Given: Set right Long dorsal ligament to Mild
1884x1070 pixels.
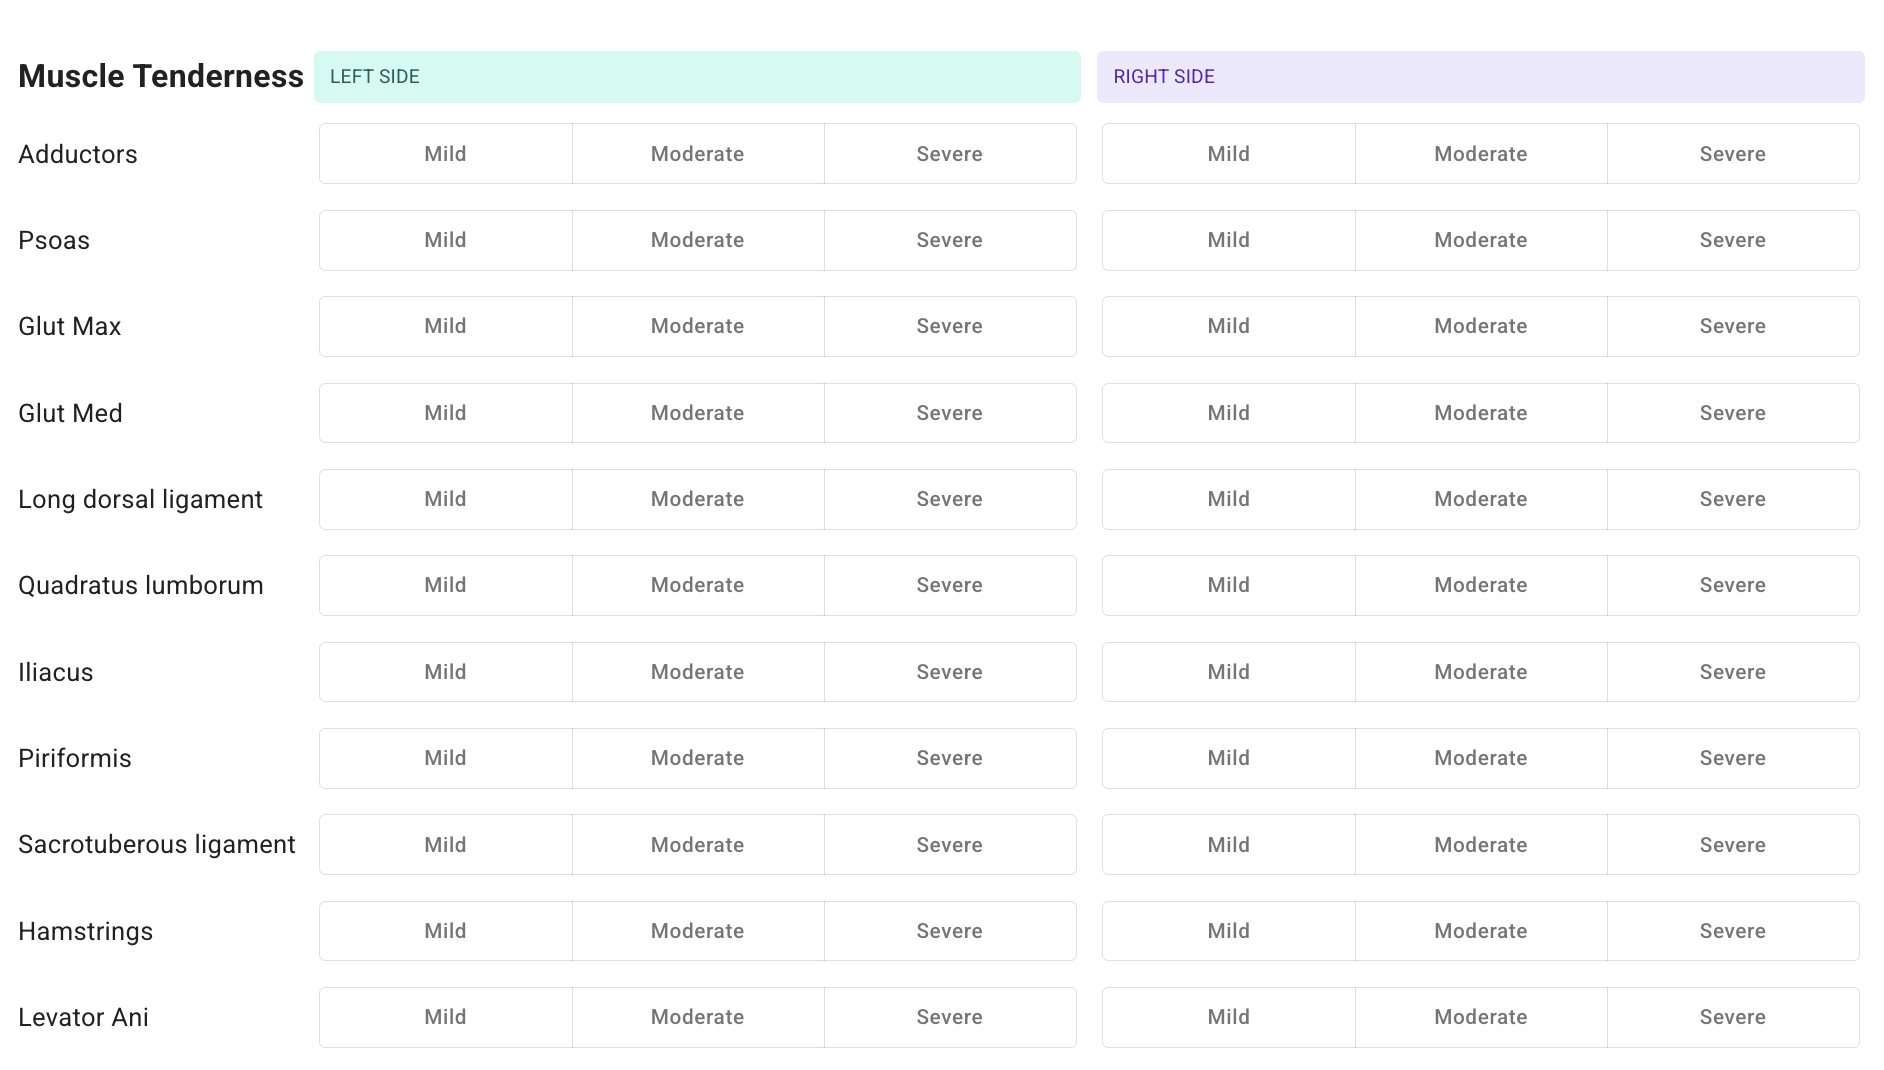Looking at the screenshot, I should coord(1228,499).
